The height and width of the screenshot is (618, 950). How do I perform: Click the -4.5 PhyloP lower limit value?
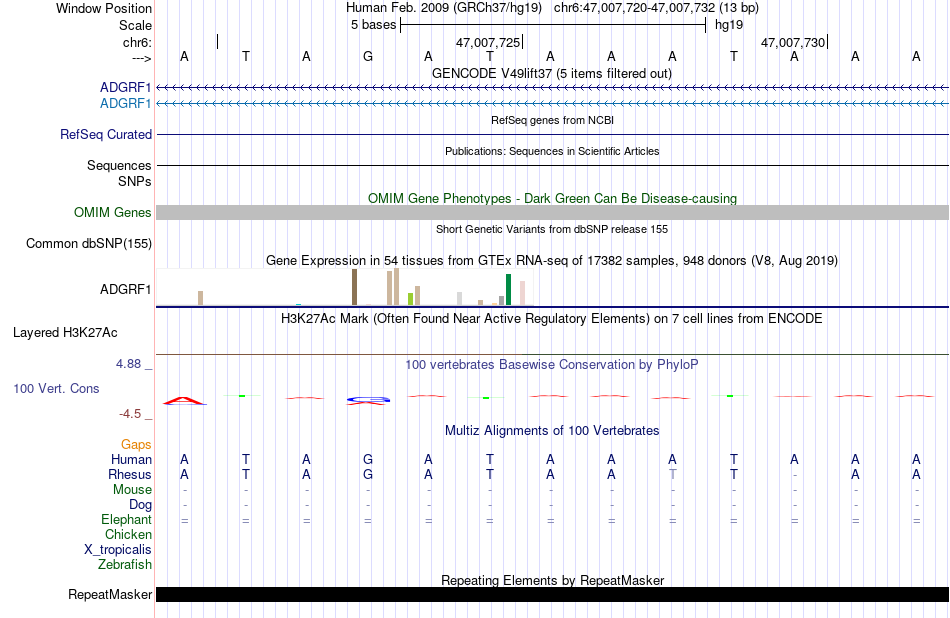click(x=130, y=414)
